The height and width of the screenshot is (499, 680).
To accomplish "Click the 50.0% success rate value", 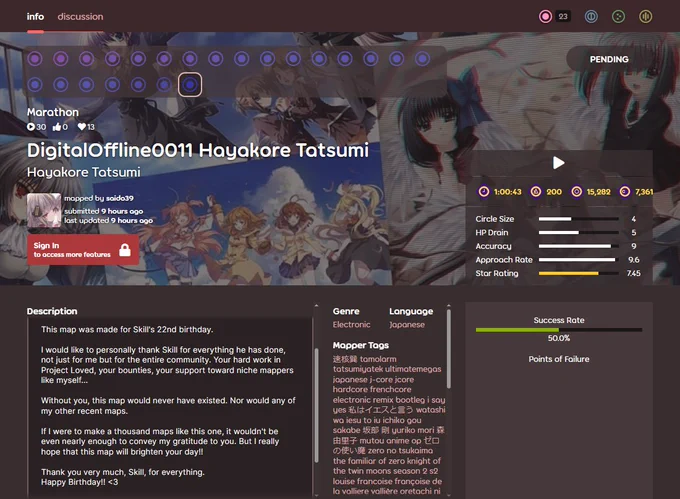I will [559, 338].
